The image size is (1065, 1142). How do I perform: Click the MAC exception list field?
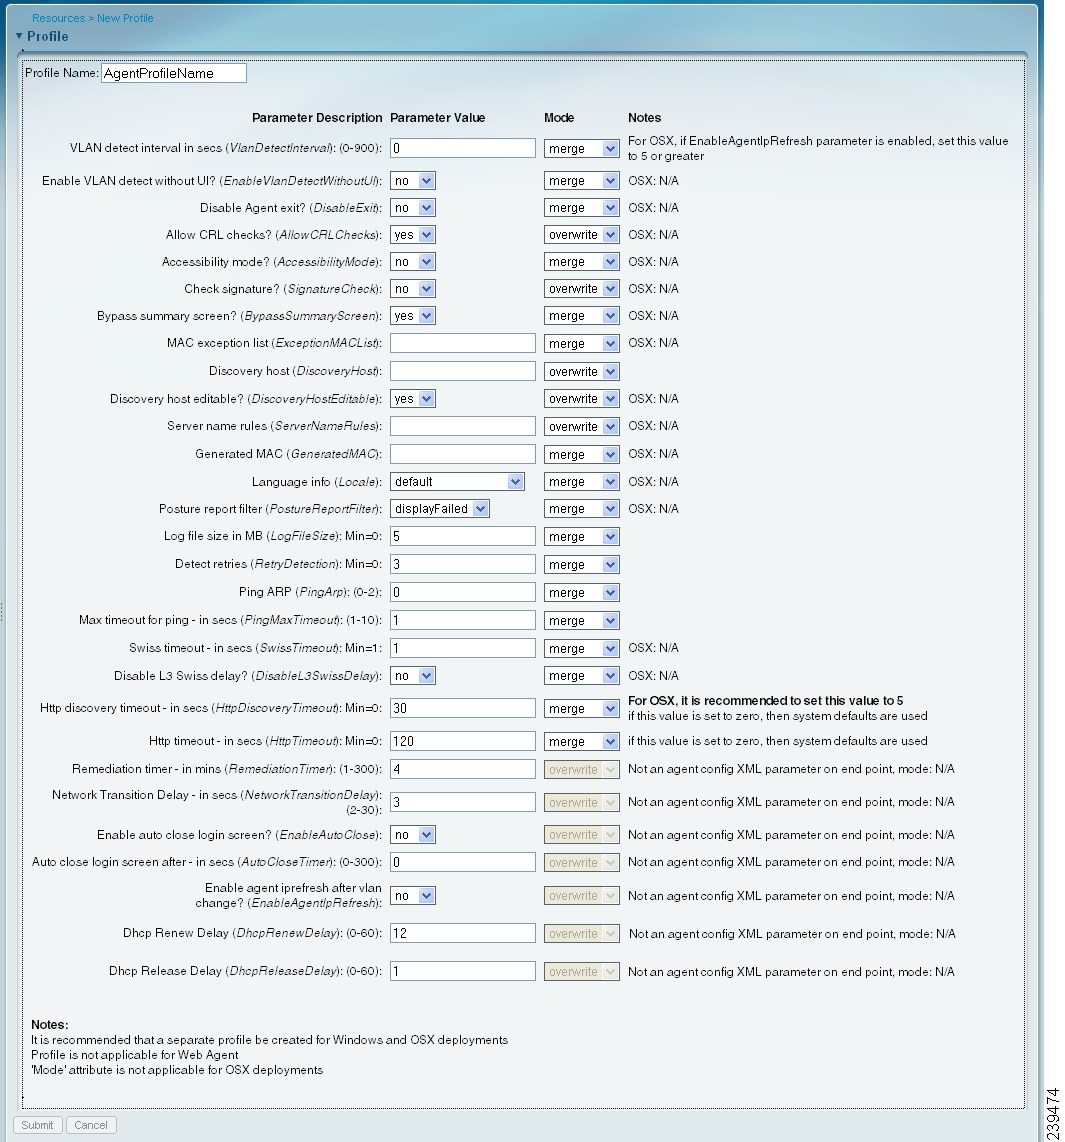[463, 343]
